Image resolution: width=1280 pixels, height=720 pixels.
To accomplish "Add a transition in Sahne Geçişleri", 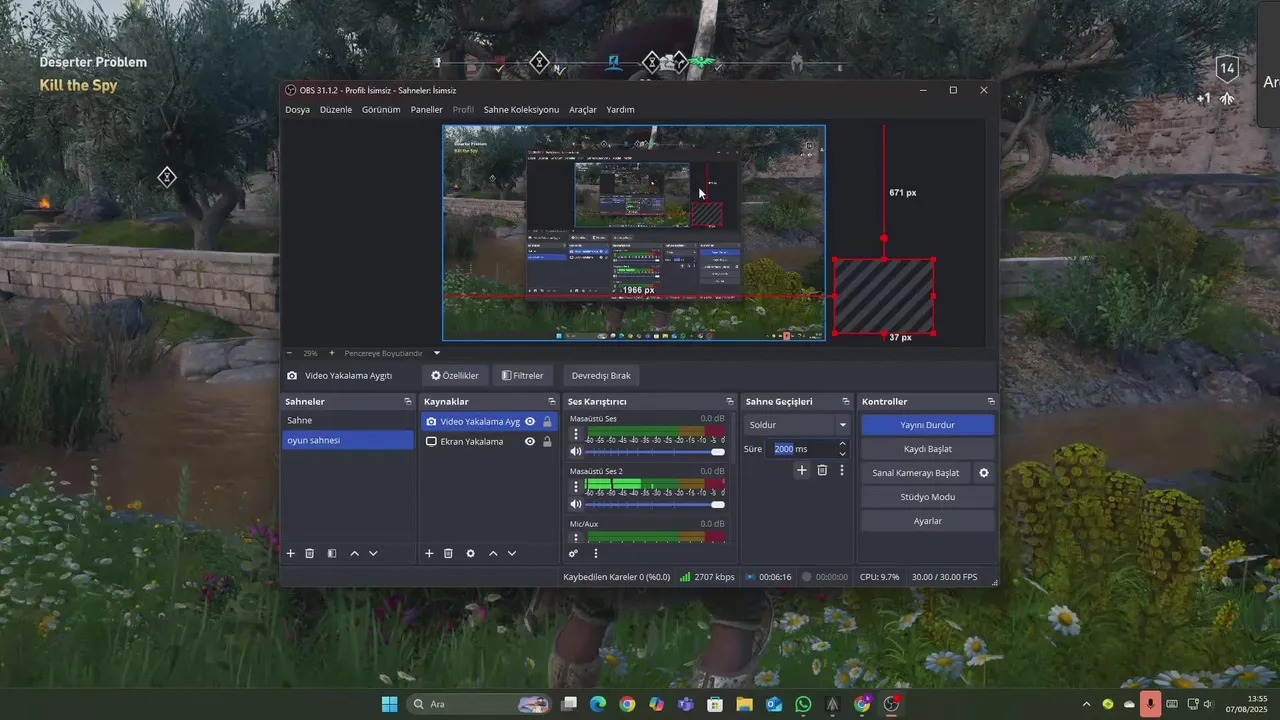I will (x=802, y=470).
